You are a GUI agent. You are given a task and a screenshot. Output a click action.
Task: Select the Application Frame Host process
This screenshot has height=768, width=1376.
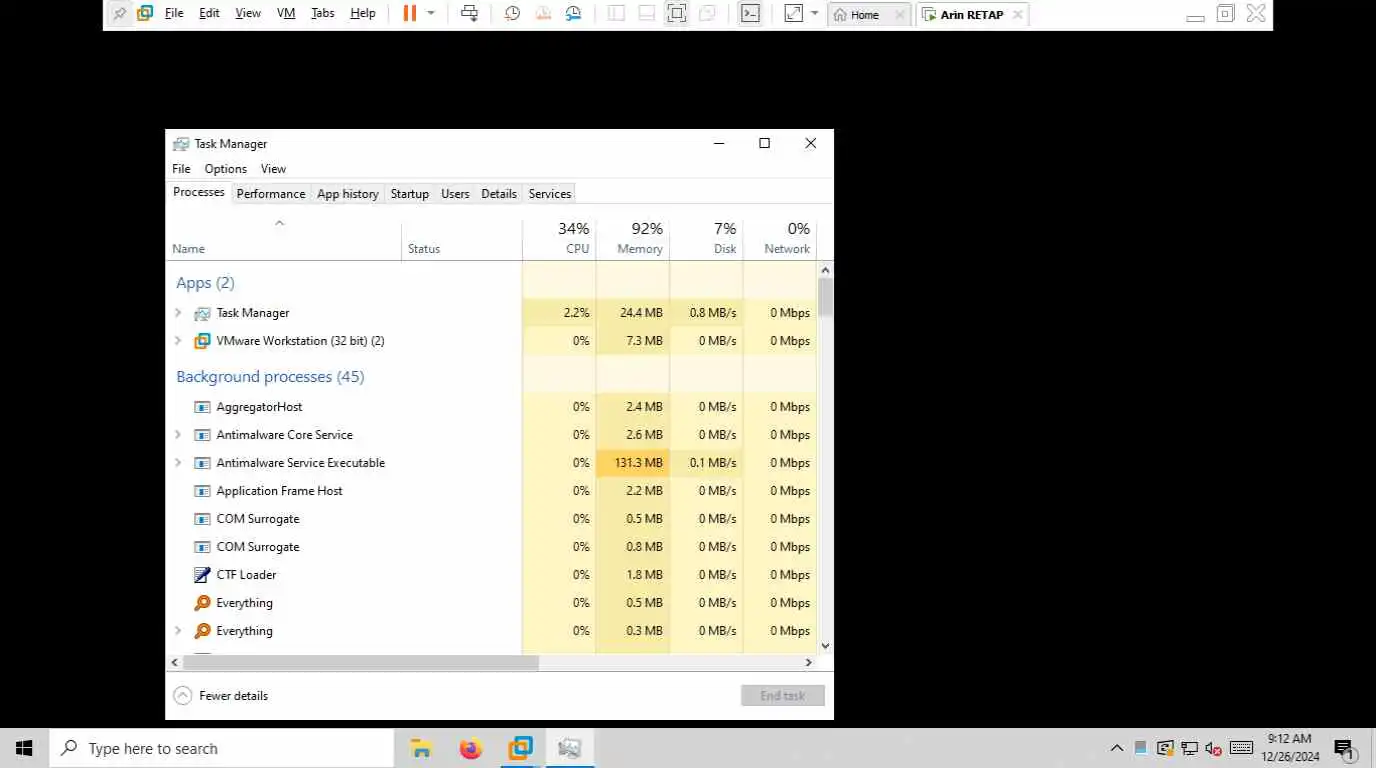click(491, 491)
